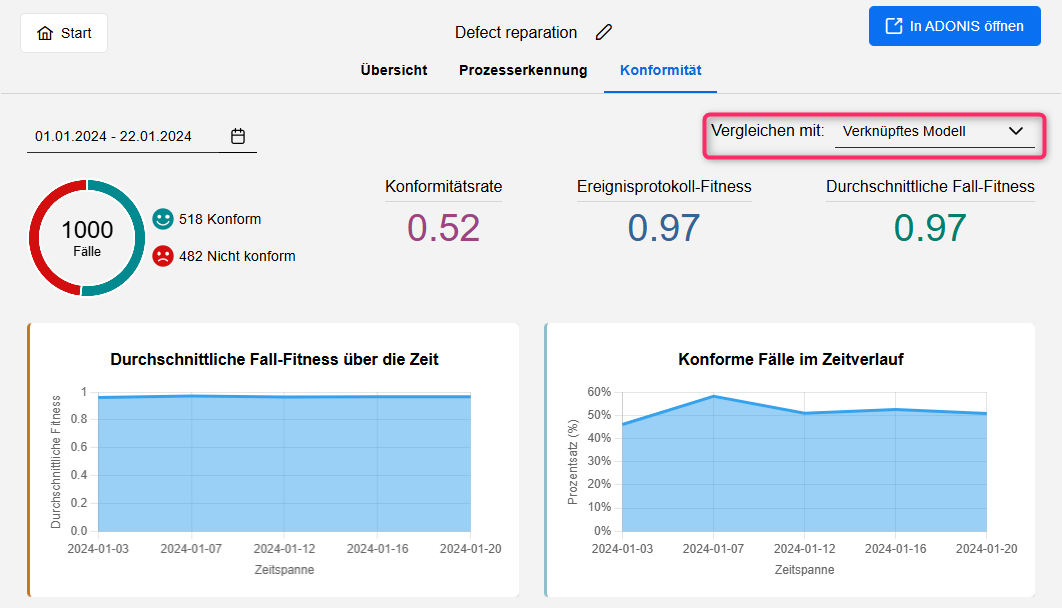Open the Prozesserkennung tab
1062x608 pixels.
click(523, 70)
